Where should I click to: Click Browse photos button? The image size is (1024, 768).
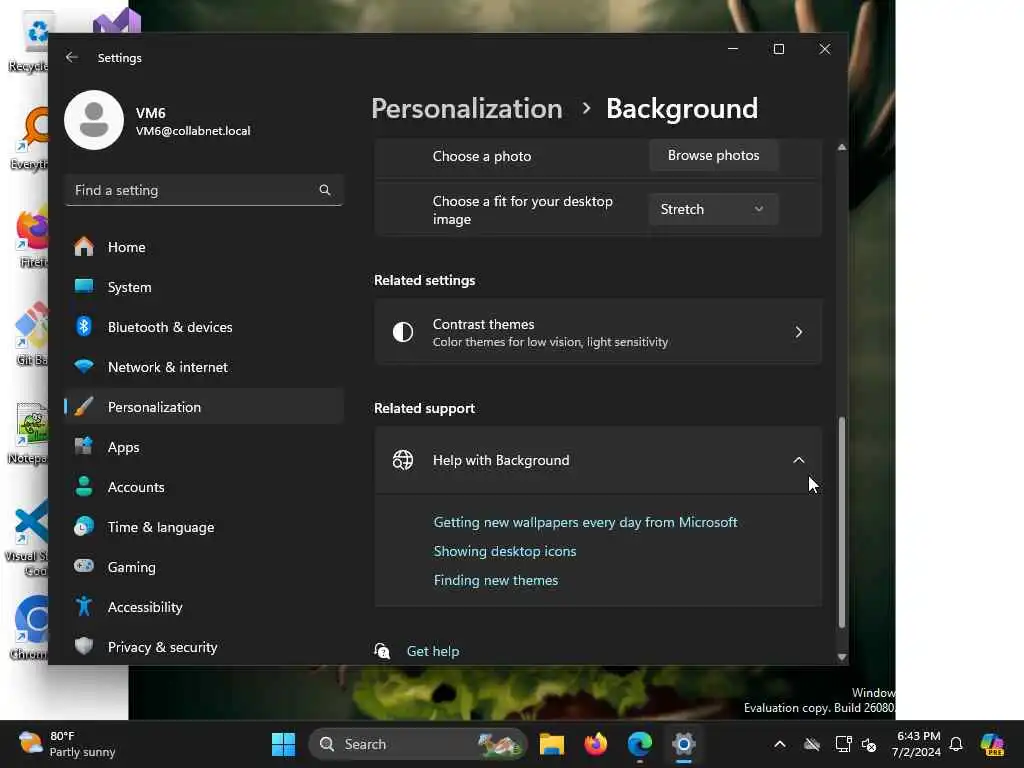pos(713,155)
